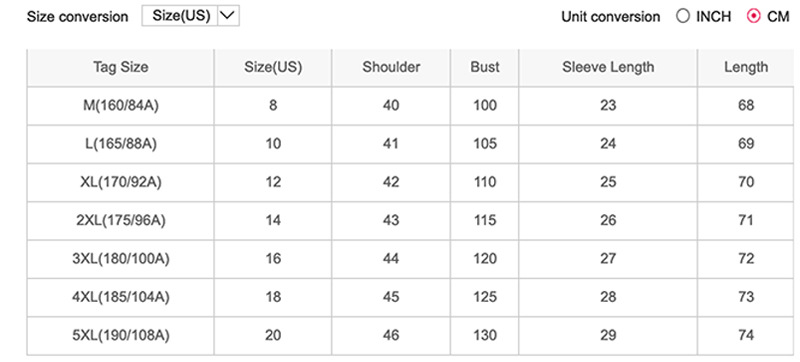Select the 4XL(185/104A) tag size cell
The image size is (800, 362).
coord(120,297)
